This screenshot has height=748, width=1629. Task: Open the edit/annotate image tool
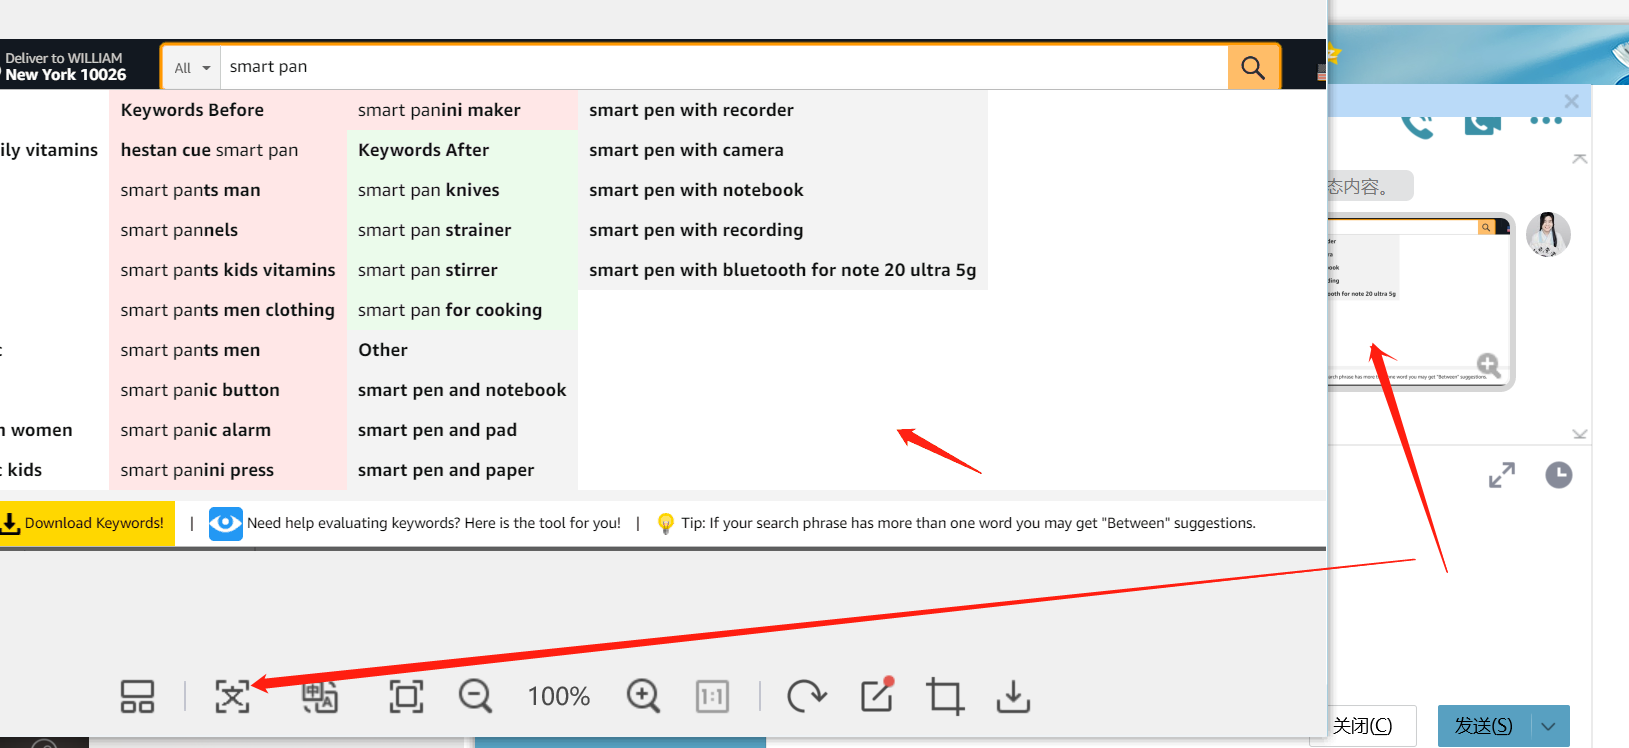pos(877,695)
